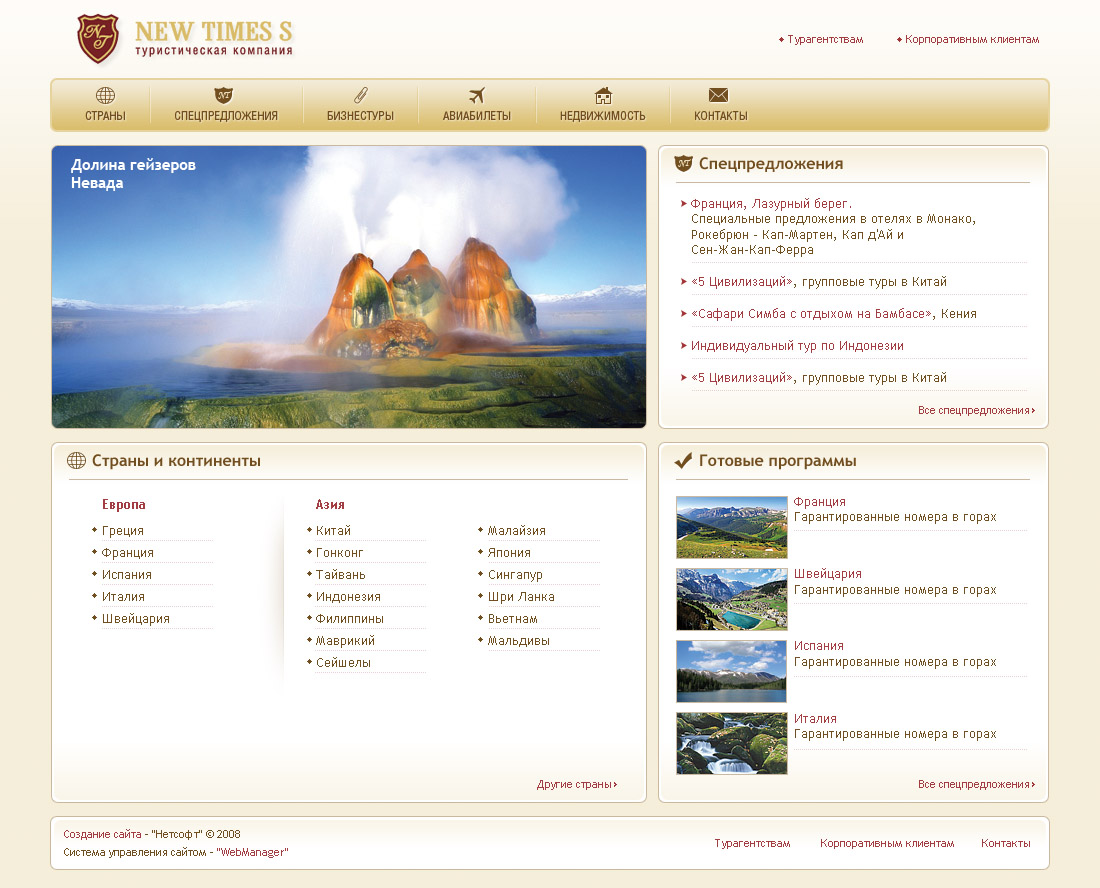Click Все спецпредложения under Готовые программы

[x=976, y=784]
